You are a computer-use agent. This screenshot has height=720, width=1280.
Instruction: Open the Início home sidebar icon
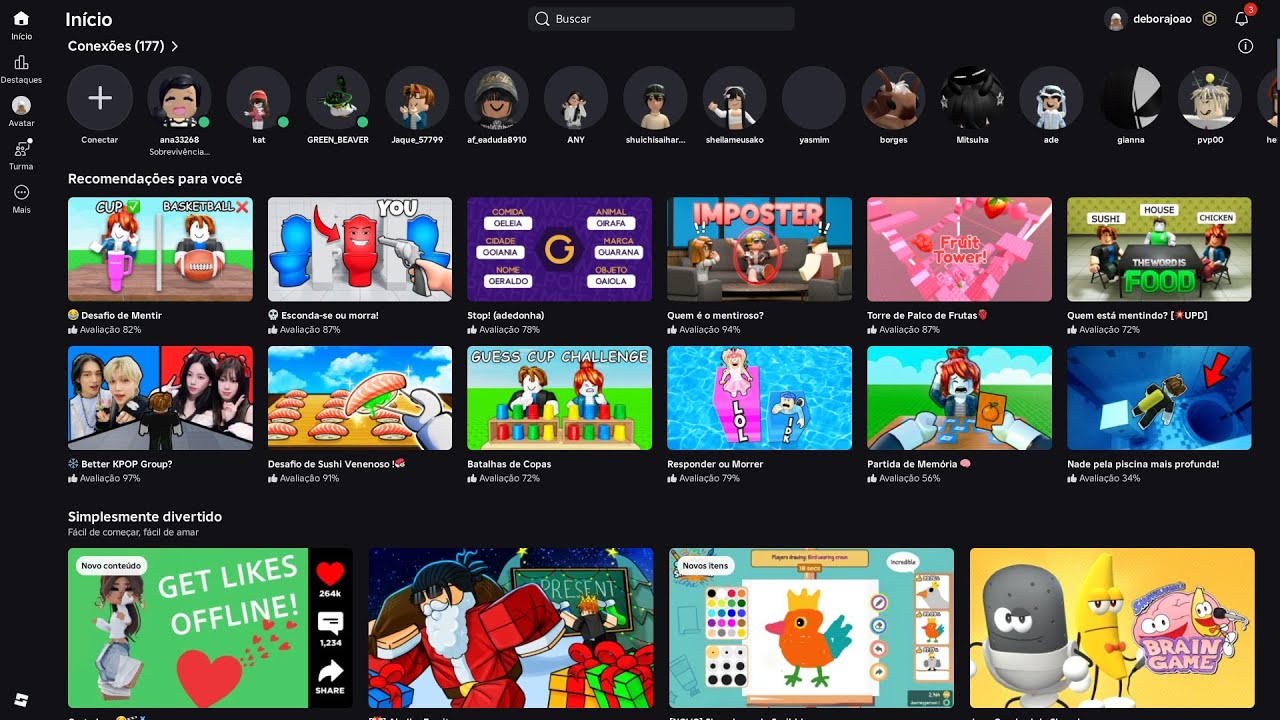tap(21, 19)
